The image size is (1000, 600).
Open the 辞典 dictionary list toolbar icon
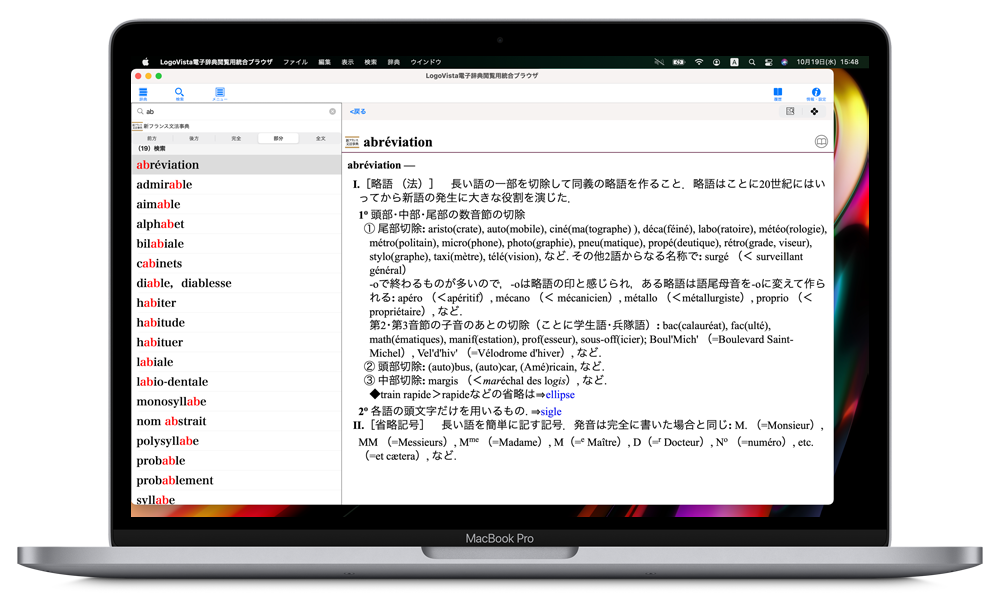click(x=143, y=94)
